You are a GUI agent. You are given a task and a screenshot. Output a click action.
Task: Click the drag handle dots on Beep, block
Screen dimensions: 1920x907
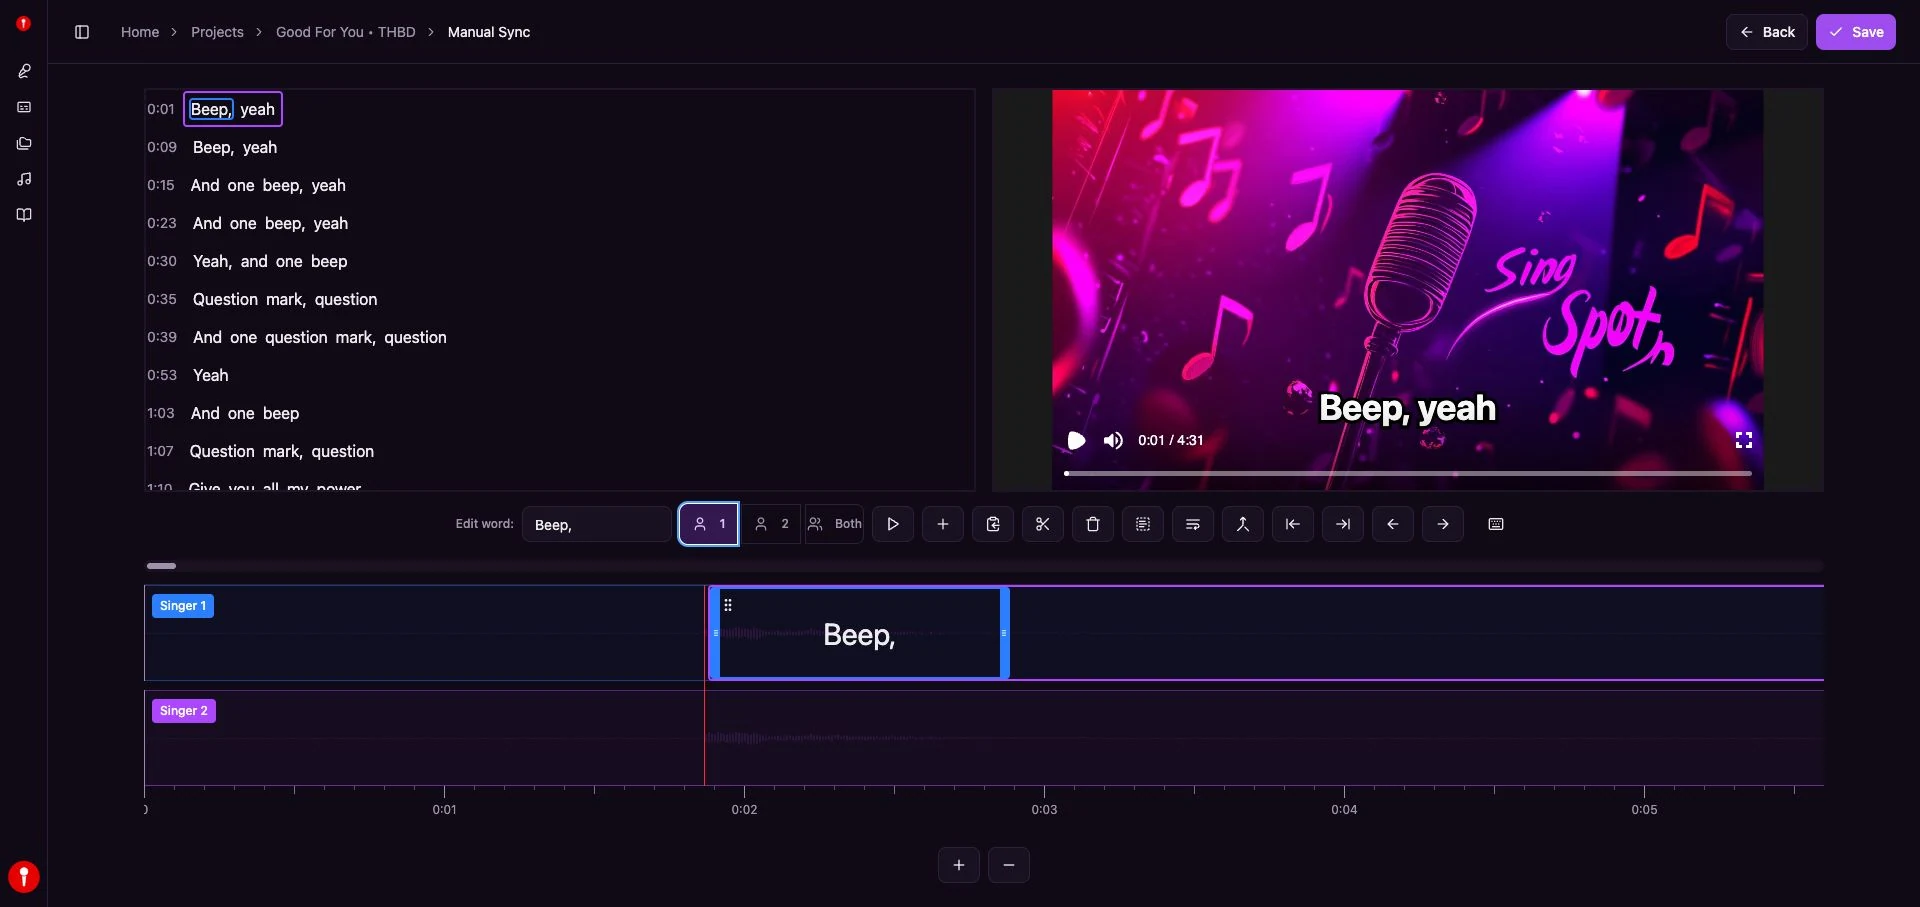coord(728,605)
